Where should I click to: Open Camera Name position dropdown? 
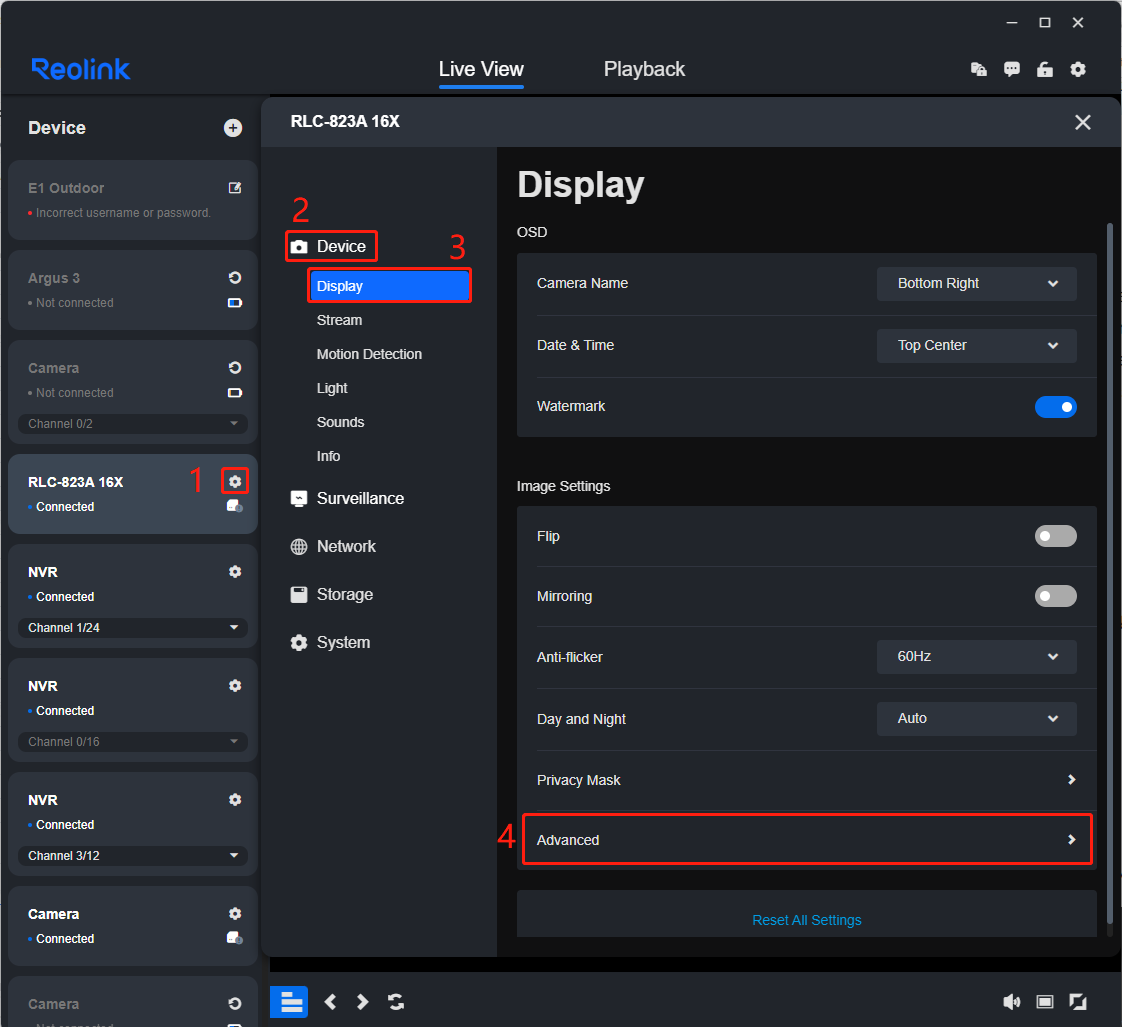[977, 284]
